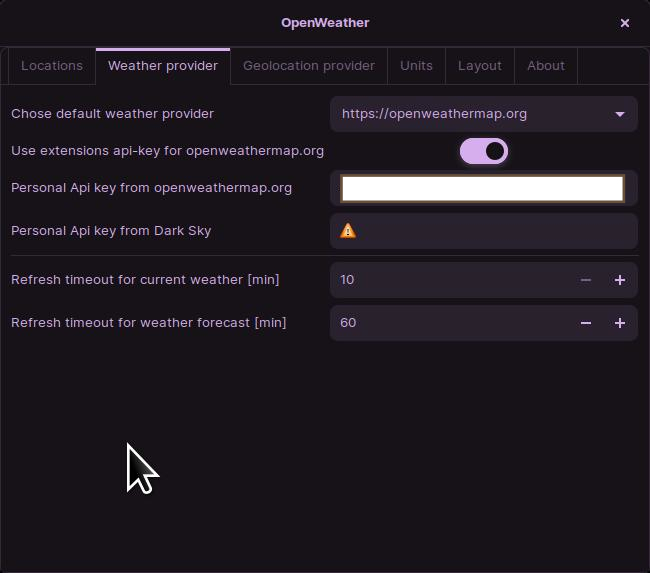Increase weather forecast refresh timeout with plus
650x573 pixels.
point(620,323)
